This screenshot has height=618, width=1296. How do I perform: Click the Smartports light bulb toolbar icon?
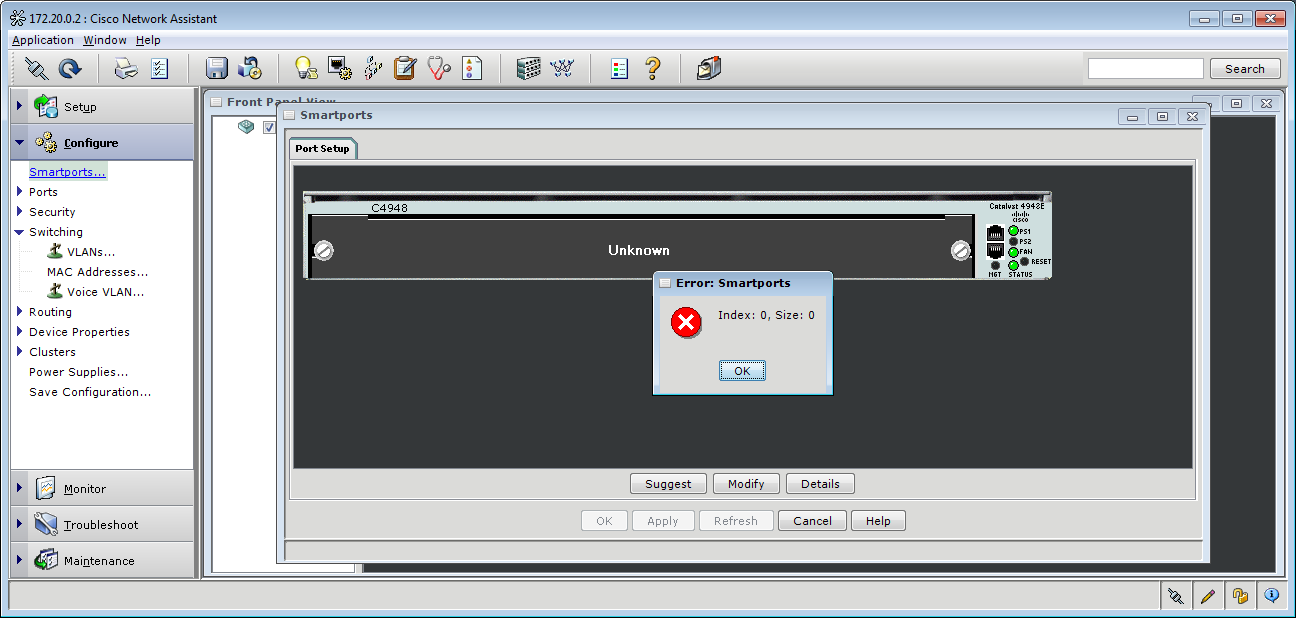point(306,68)
